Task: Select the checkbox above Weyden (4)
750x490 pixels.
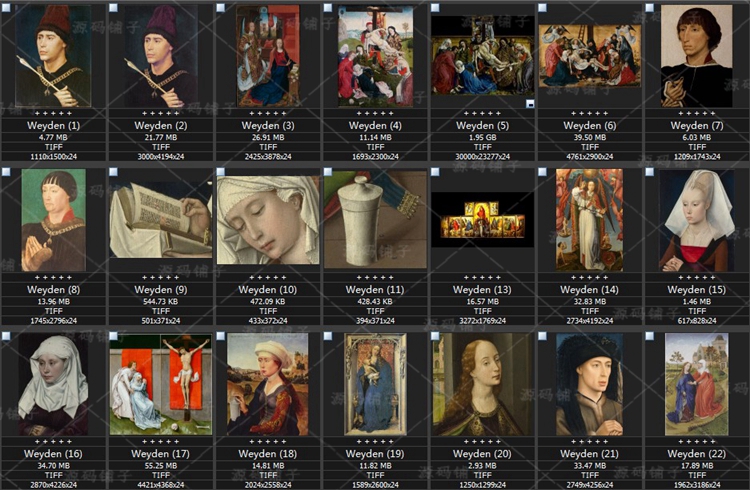Action: [328, 7]
